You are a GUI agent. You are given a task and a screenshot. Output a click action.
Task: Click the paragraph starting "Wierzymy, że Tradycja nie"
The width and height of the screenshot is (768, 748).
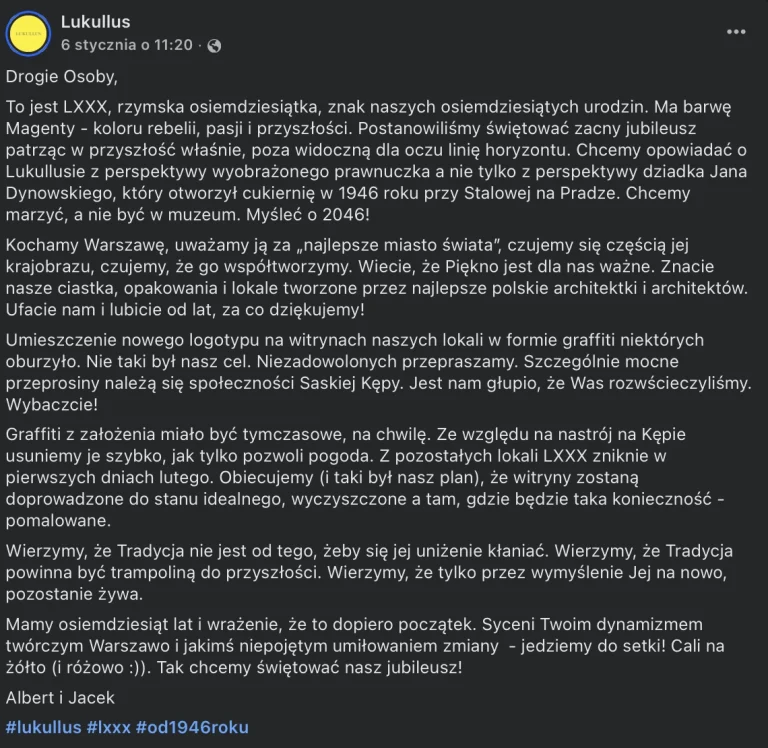(370, 572)
